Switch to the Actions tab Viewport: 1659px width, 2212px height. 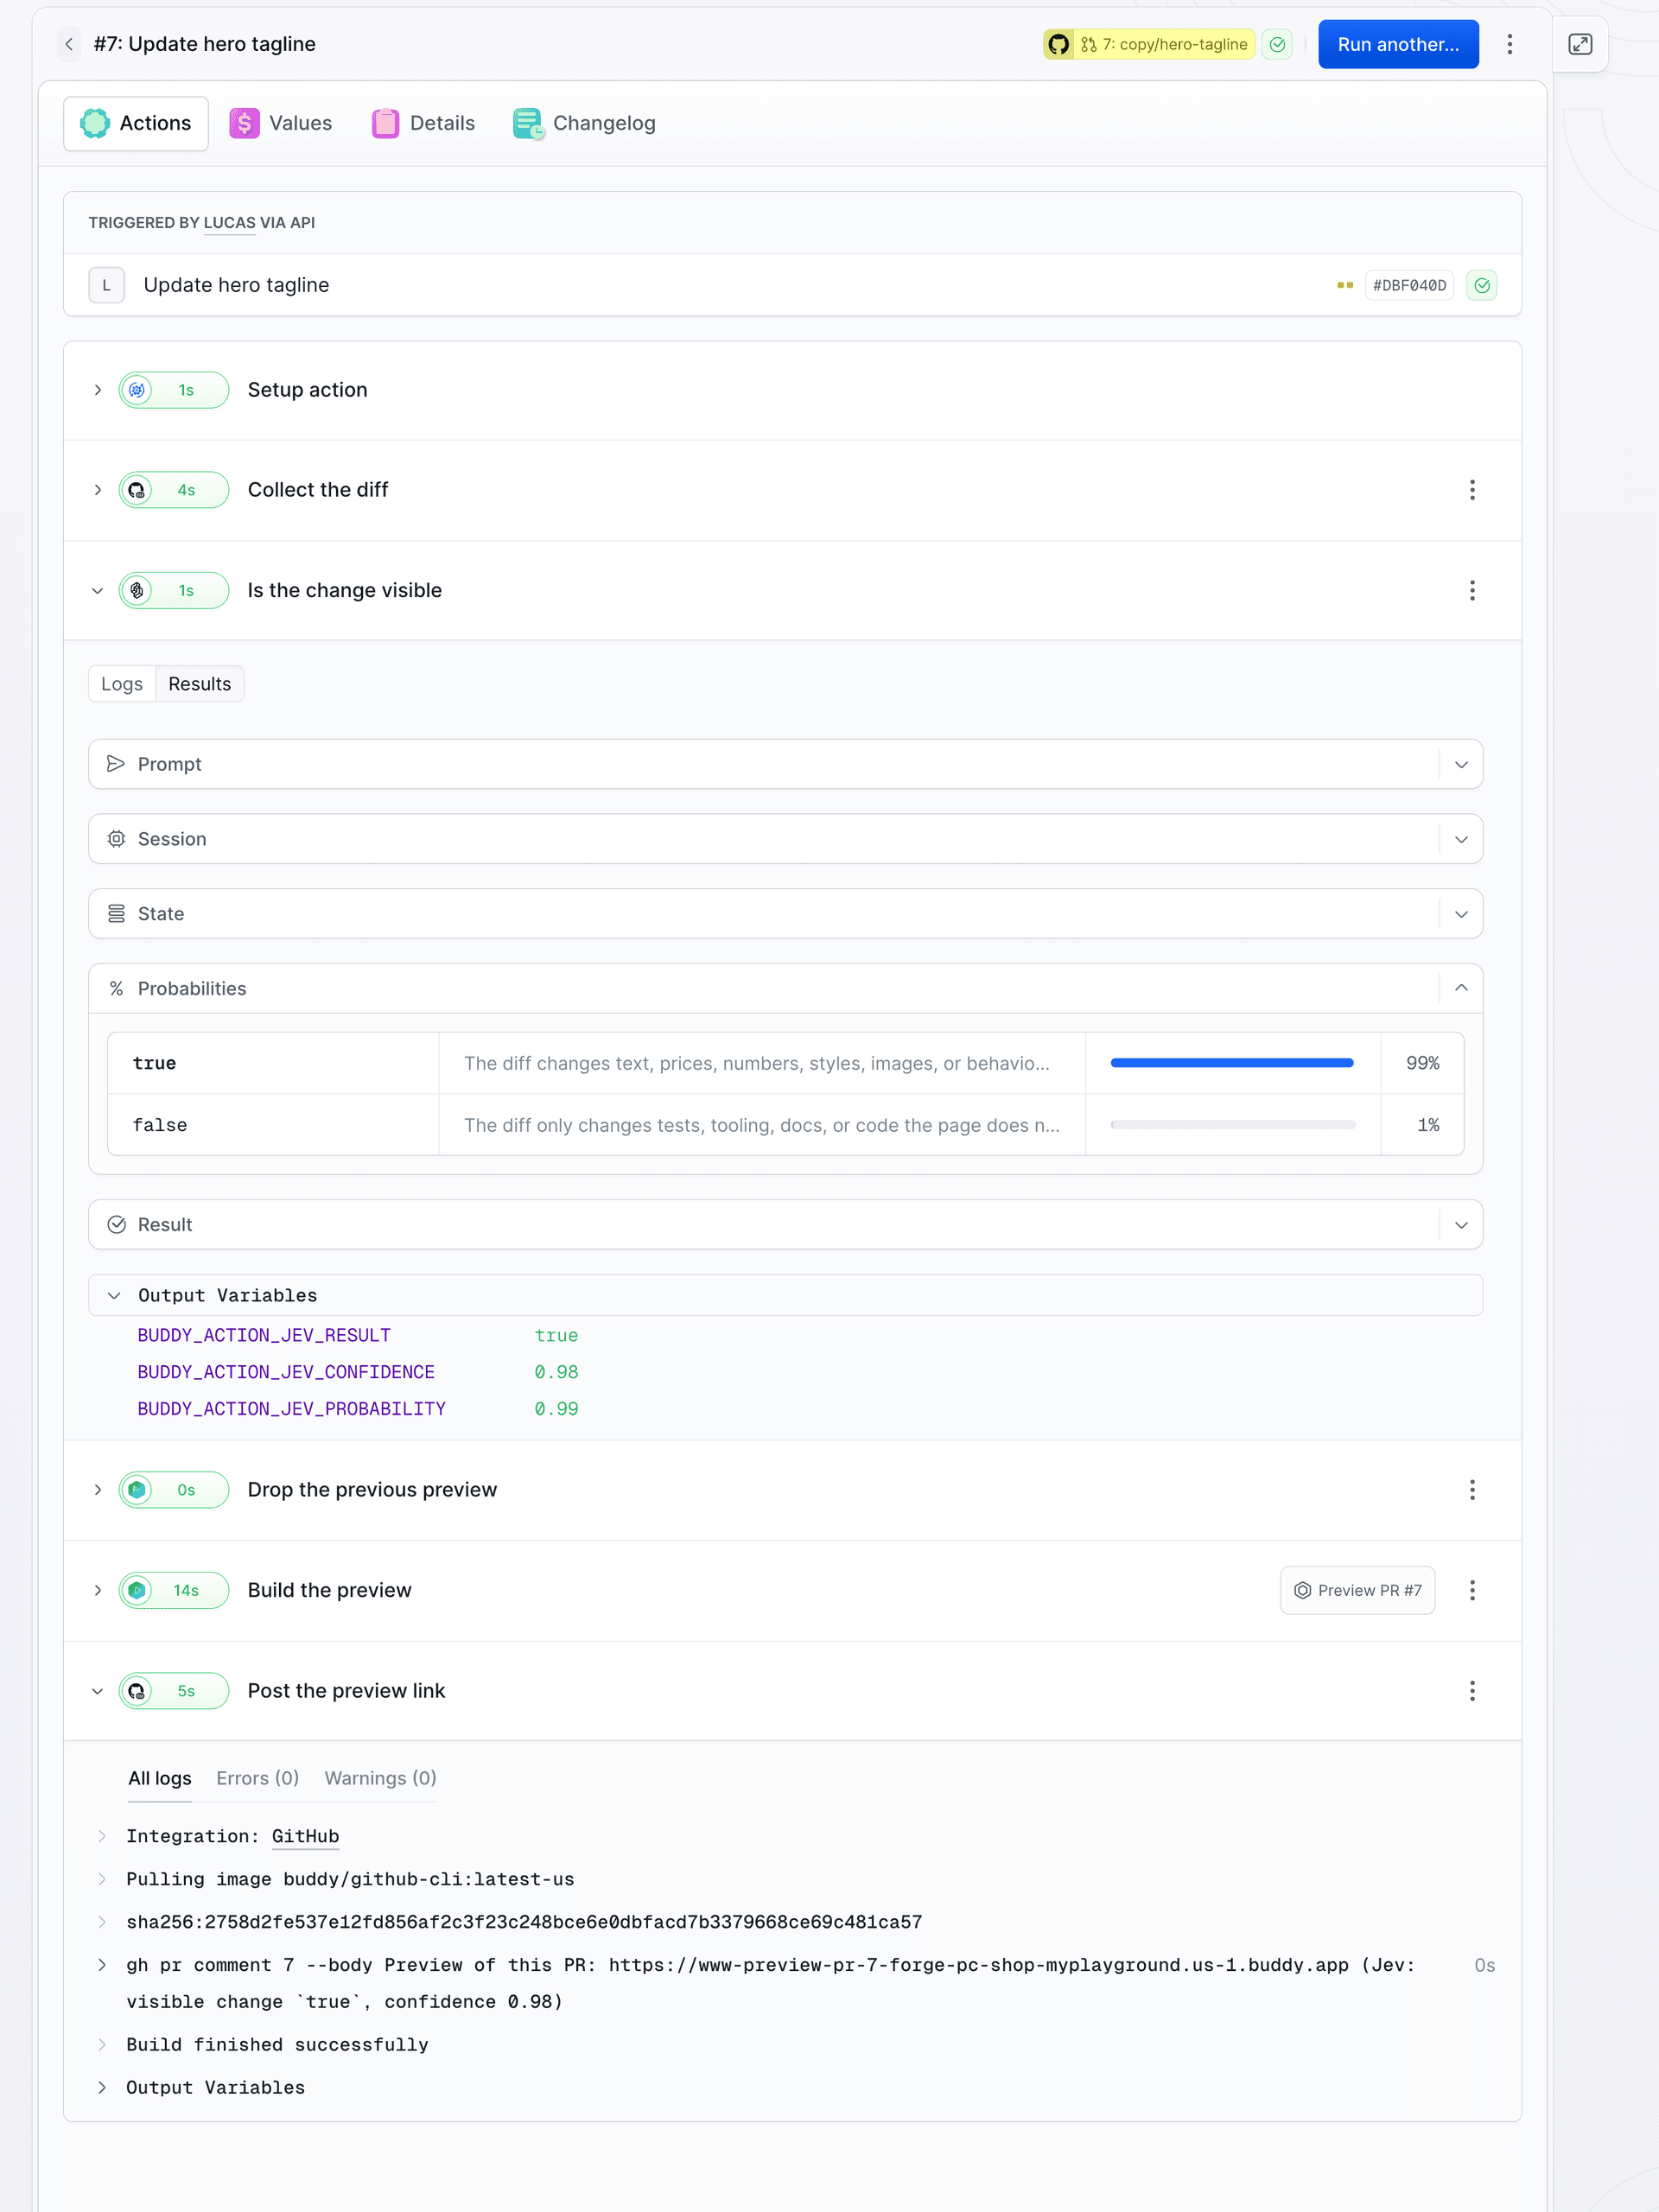136,123
